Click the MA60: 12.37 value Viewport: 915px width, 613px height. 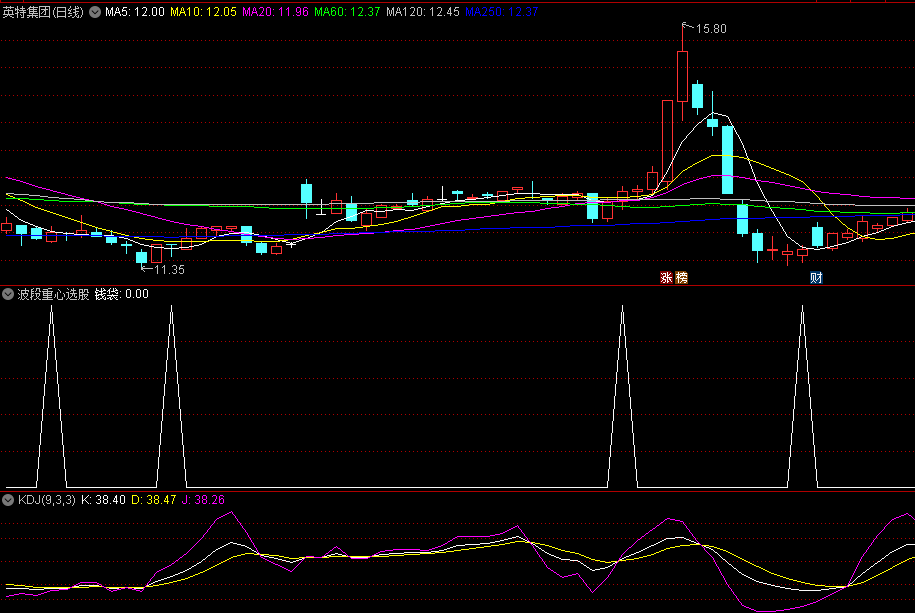pyautogui.click(x=347, y=12)
